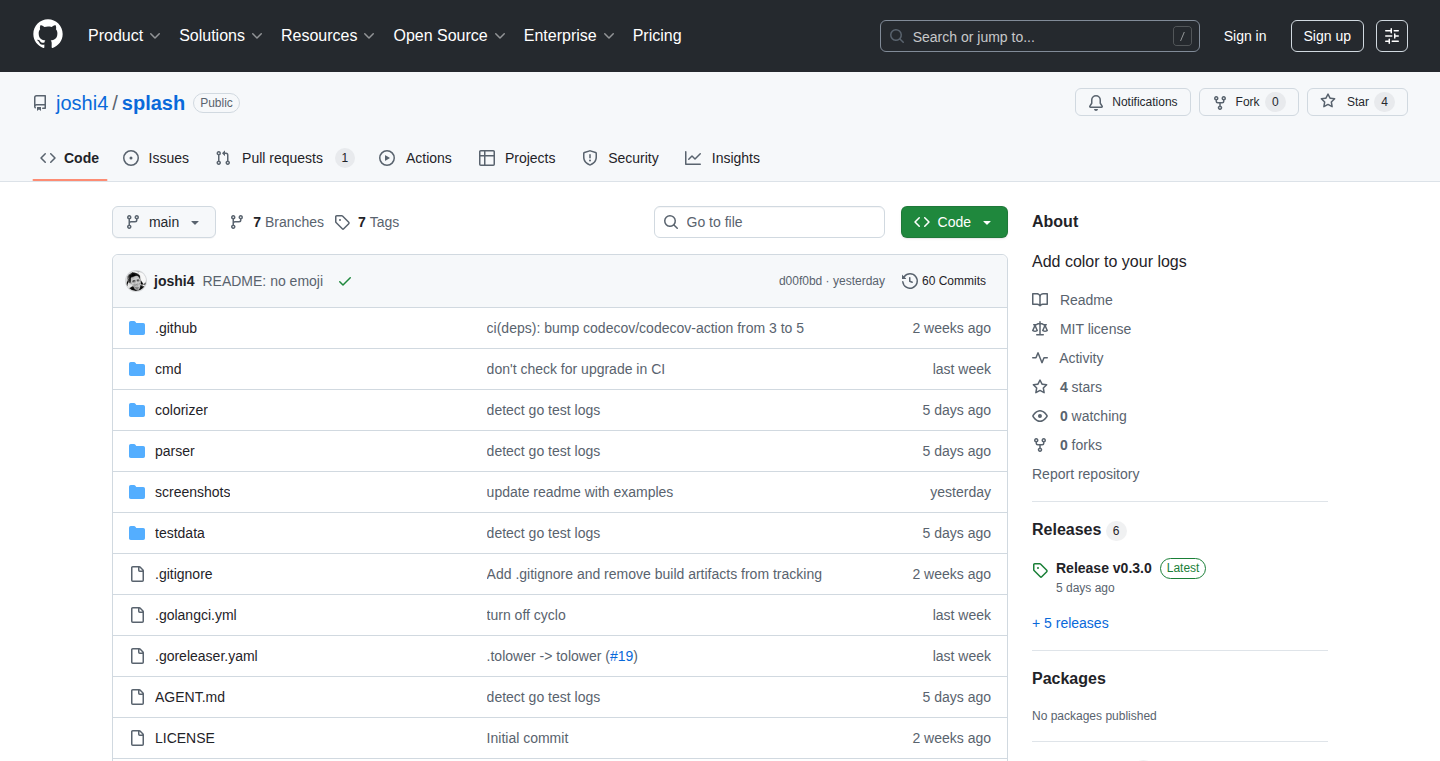Star the splash repository
This screenshot has height=761, width=1440.
coord(1357,102)
